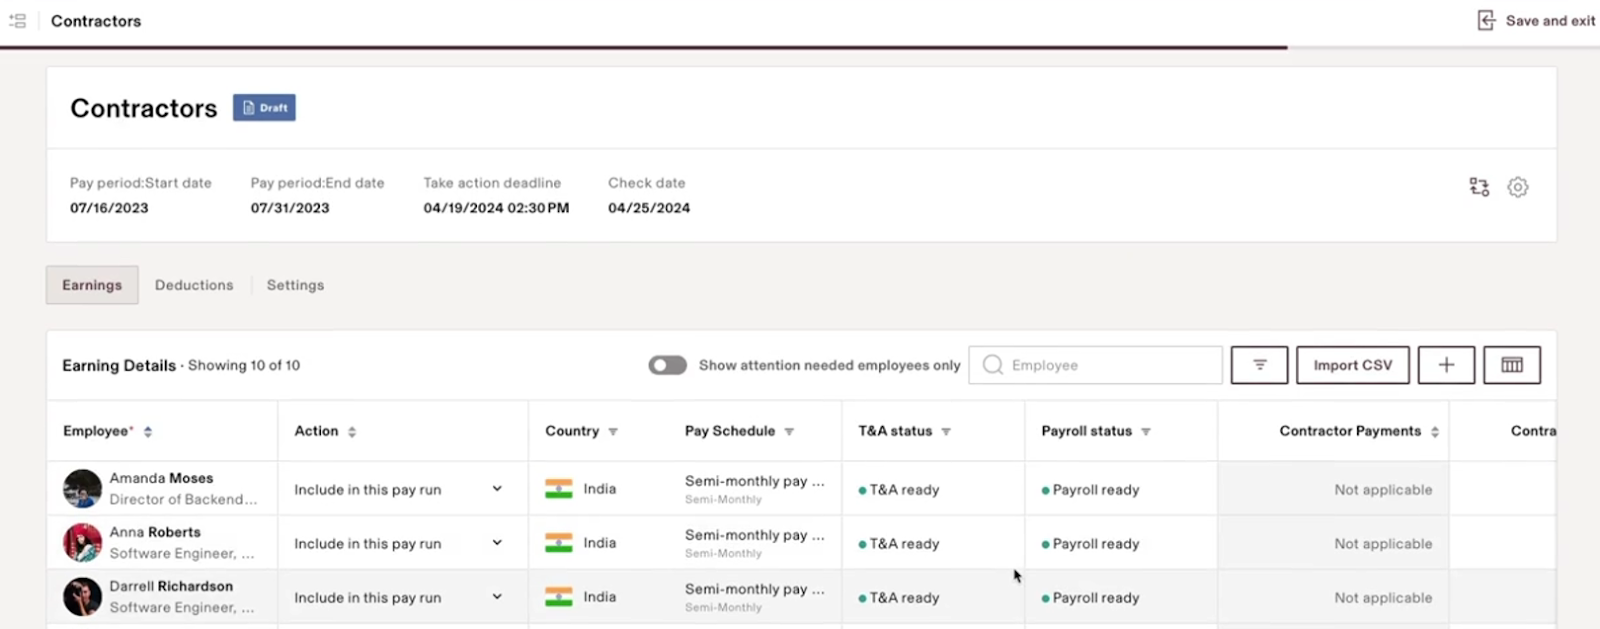Click the Country column filter icon
Image resolution: width=1600 pixels, height=629 pixels.
(x=613, y=432)
